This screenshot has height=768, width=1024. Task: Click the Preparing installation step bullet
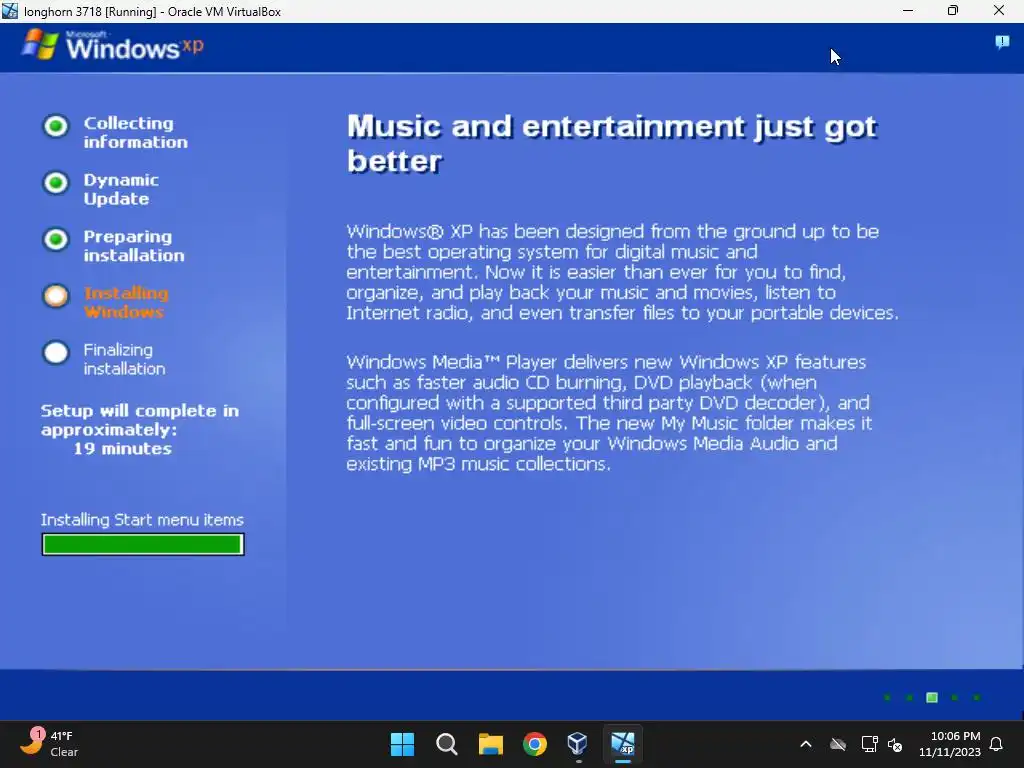[x=56, y=240]
